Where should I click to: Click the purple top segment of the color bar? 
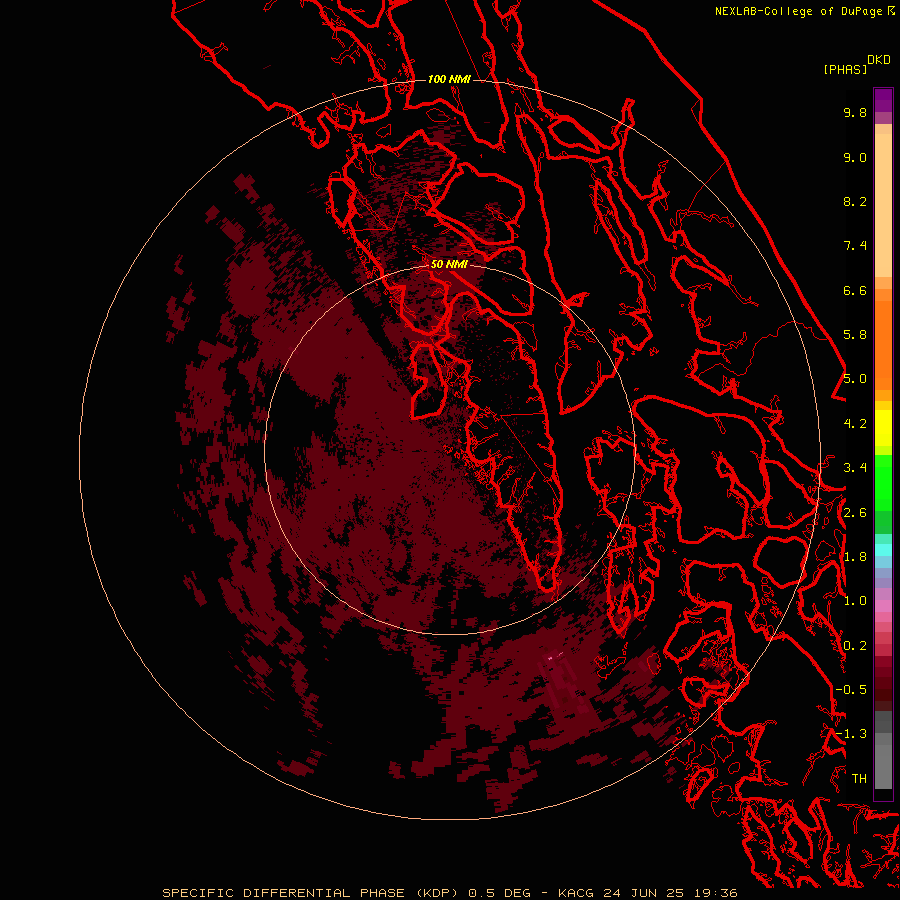(883, 101)
